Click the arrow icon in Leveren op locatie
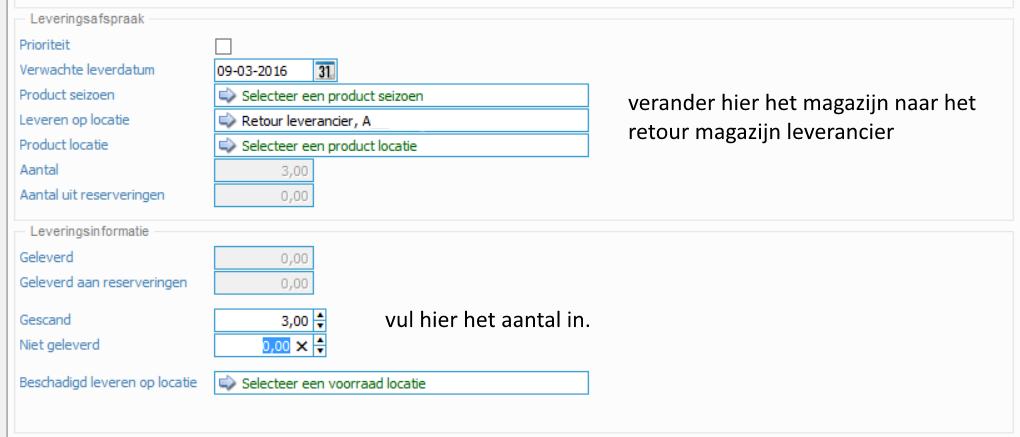Screen dimensions: 1020x437 pyautogui.click(x=226, y=121)
